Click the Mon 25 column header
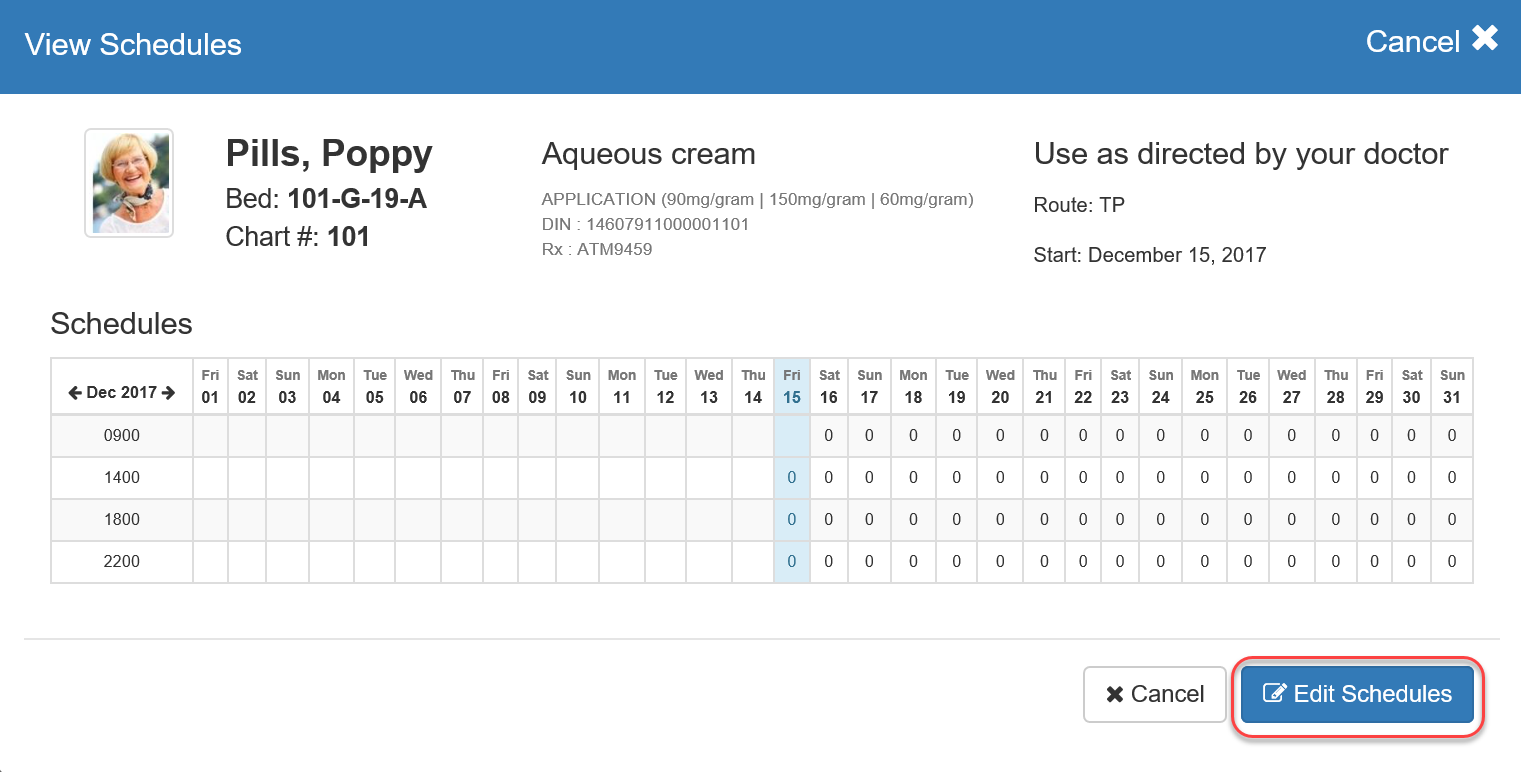Image resolution: width=1521 pixels, height=772 pixels. click(1204, 386)
